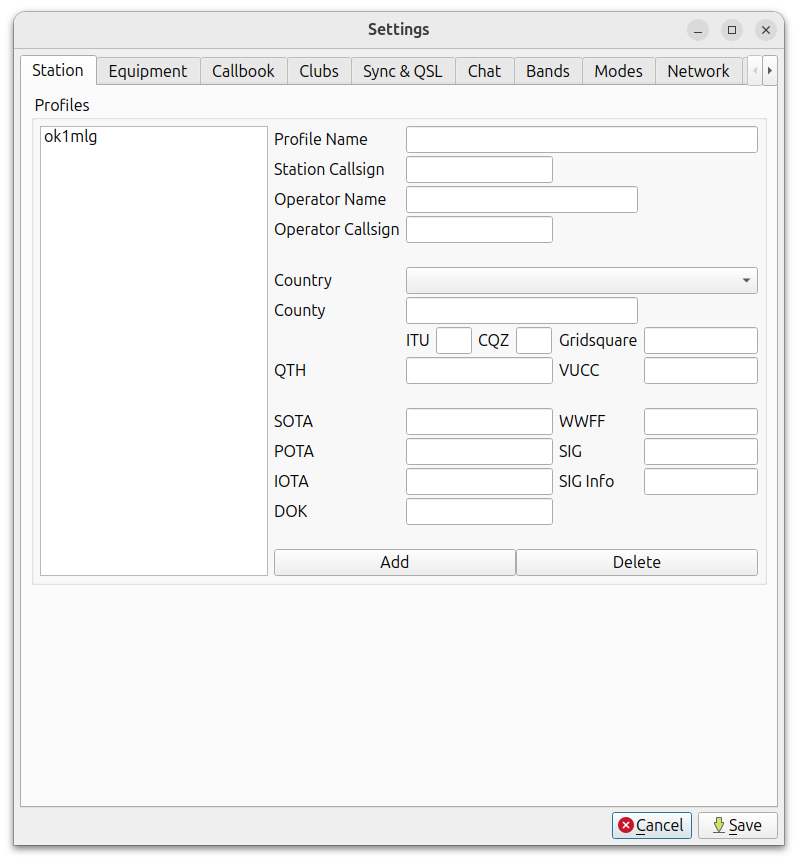
Task: Open the Bands tab
Action: tap(548, 71)
